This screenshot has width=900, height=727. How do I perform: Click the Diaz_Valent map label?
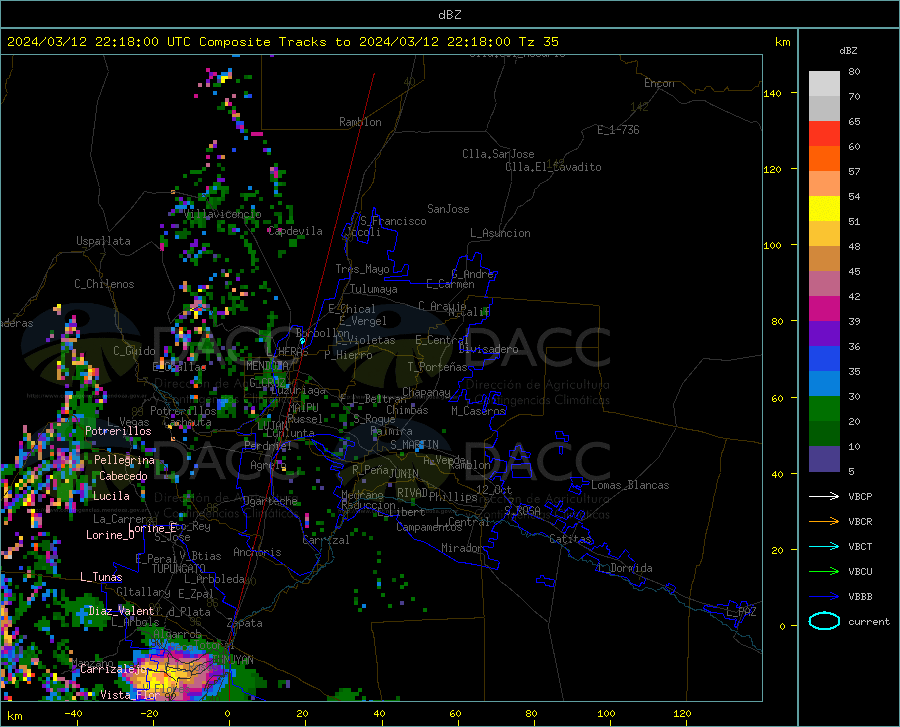coord(121,611)
